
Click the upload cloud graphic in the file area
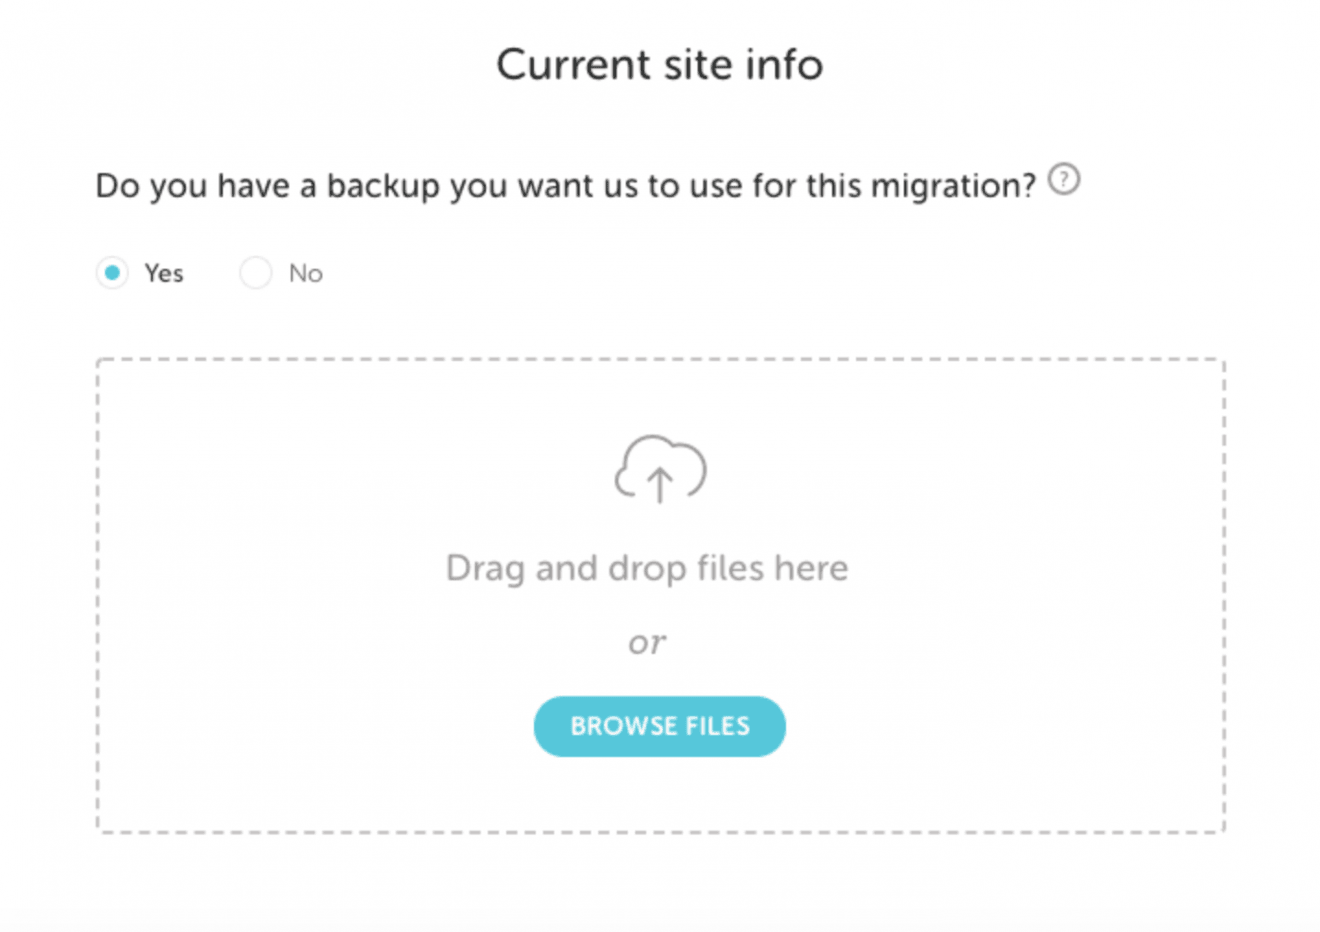coord(659,468)
